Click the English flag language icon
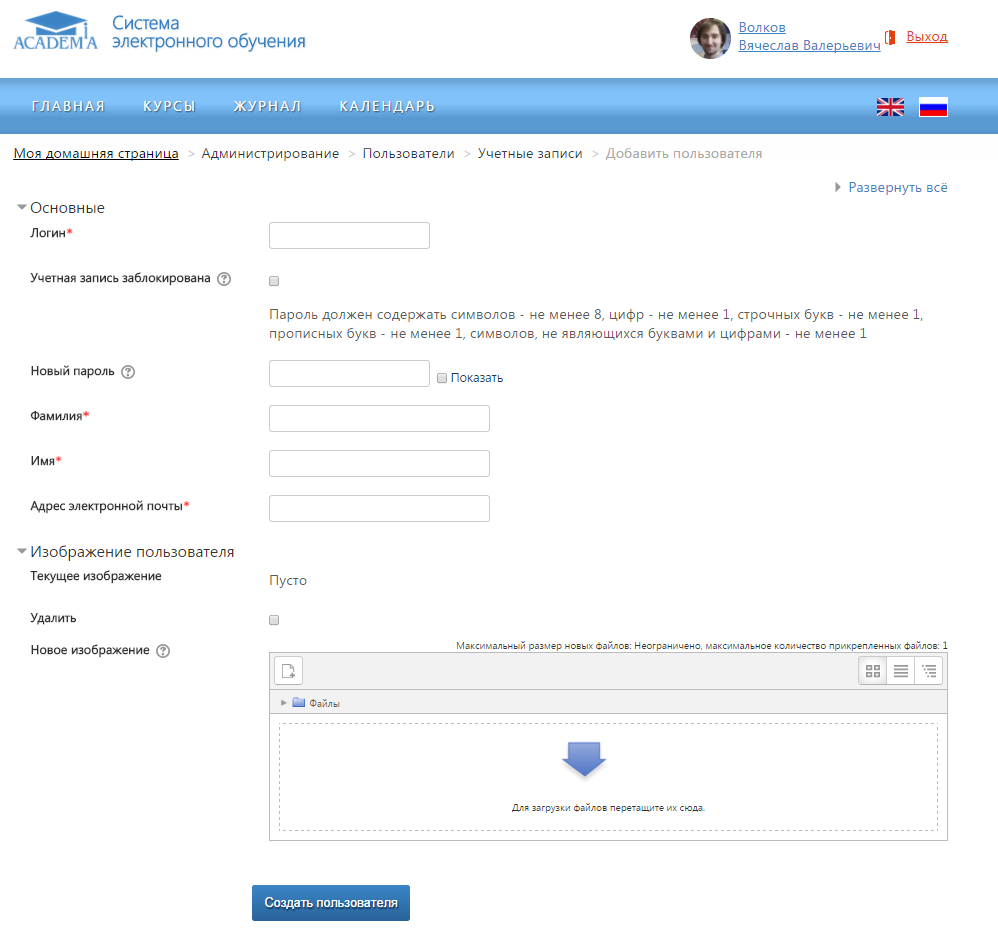The image size is (998, 929). click(890, 107)
